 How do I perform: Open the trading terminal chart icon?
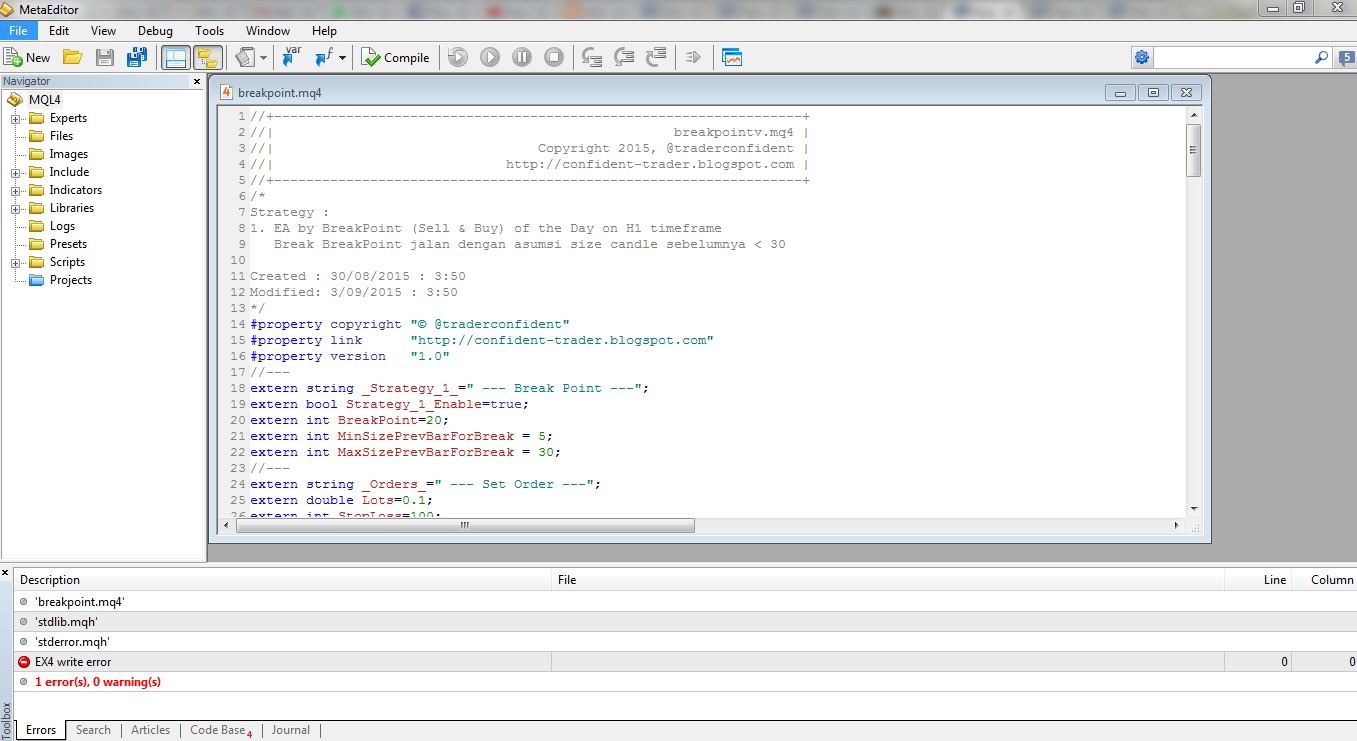(732, 58)
